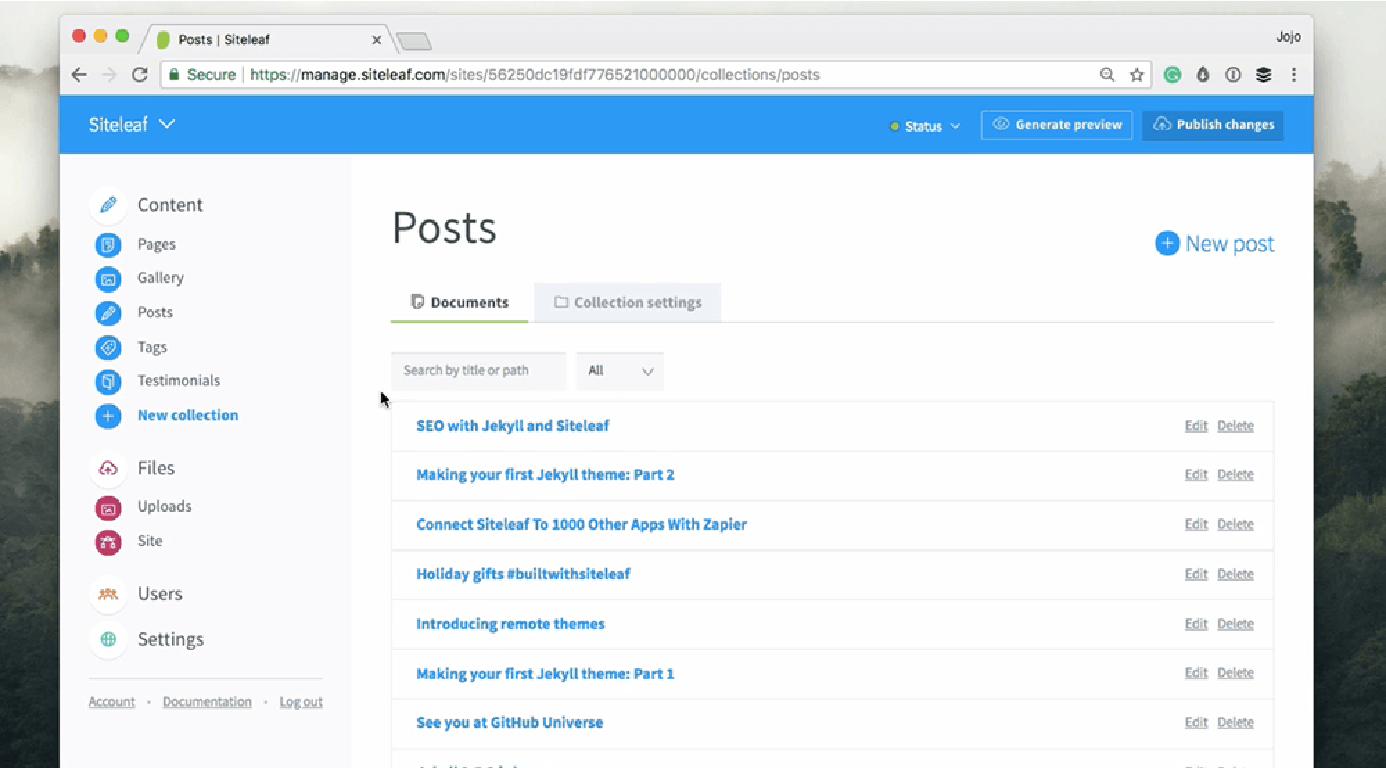
Task: Select Pages text in sidebar
Action: (x=156, y=244)
